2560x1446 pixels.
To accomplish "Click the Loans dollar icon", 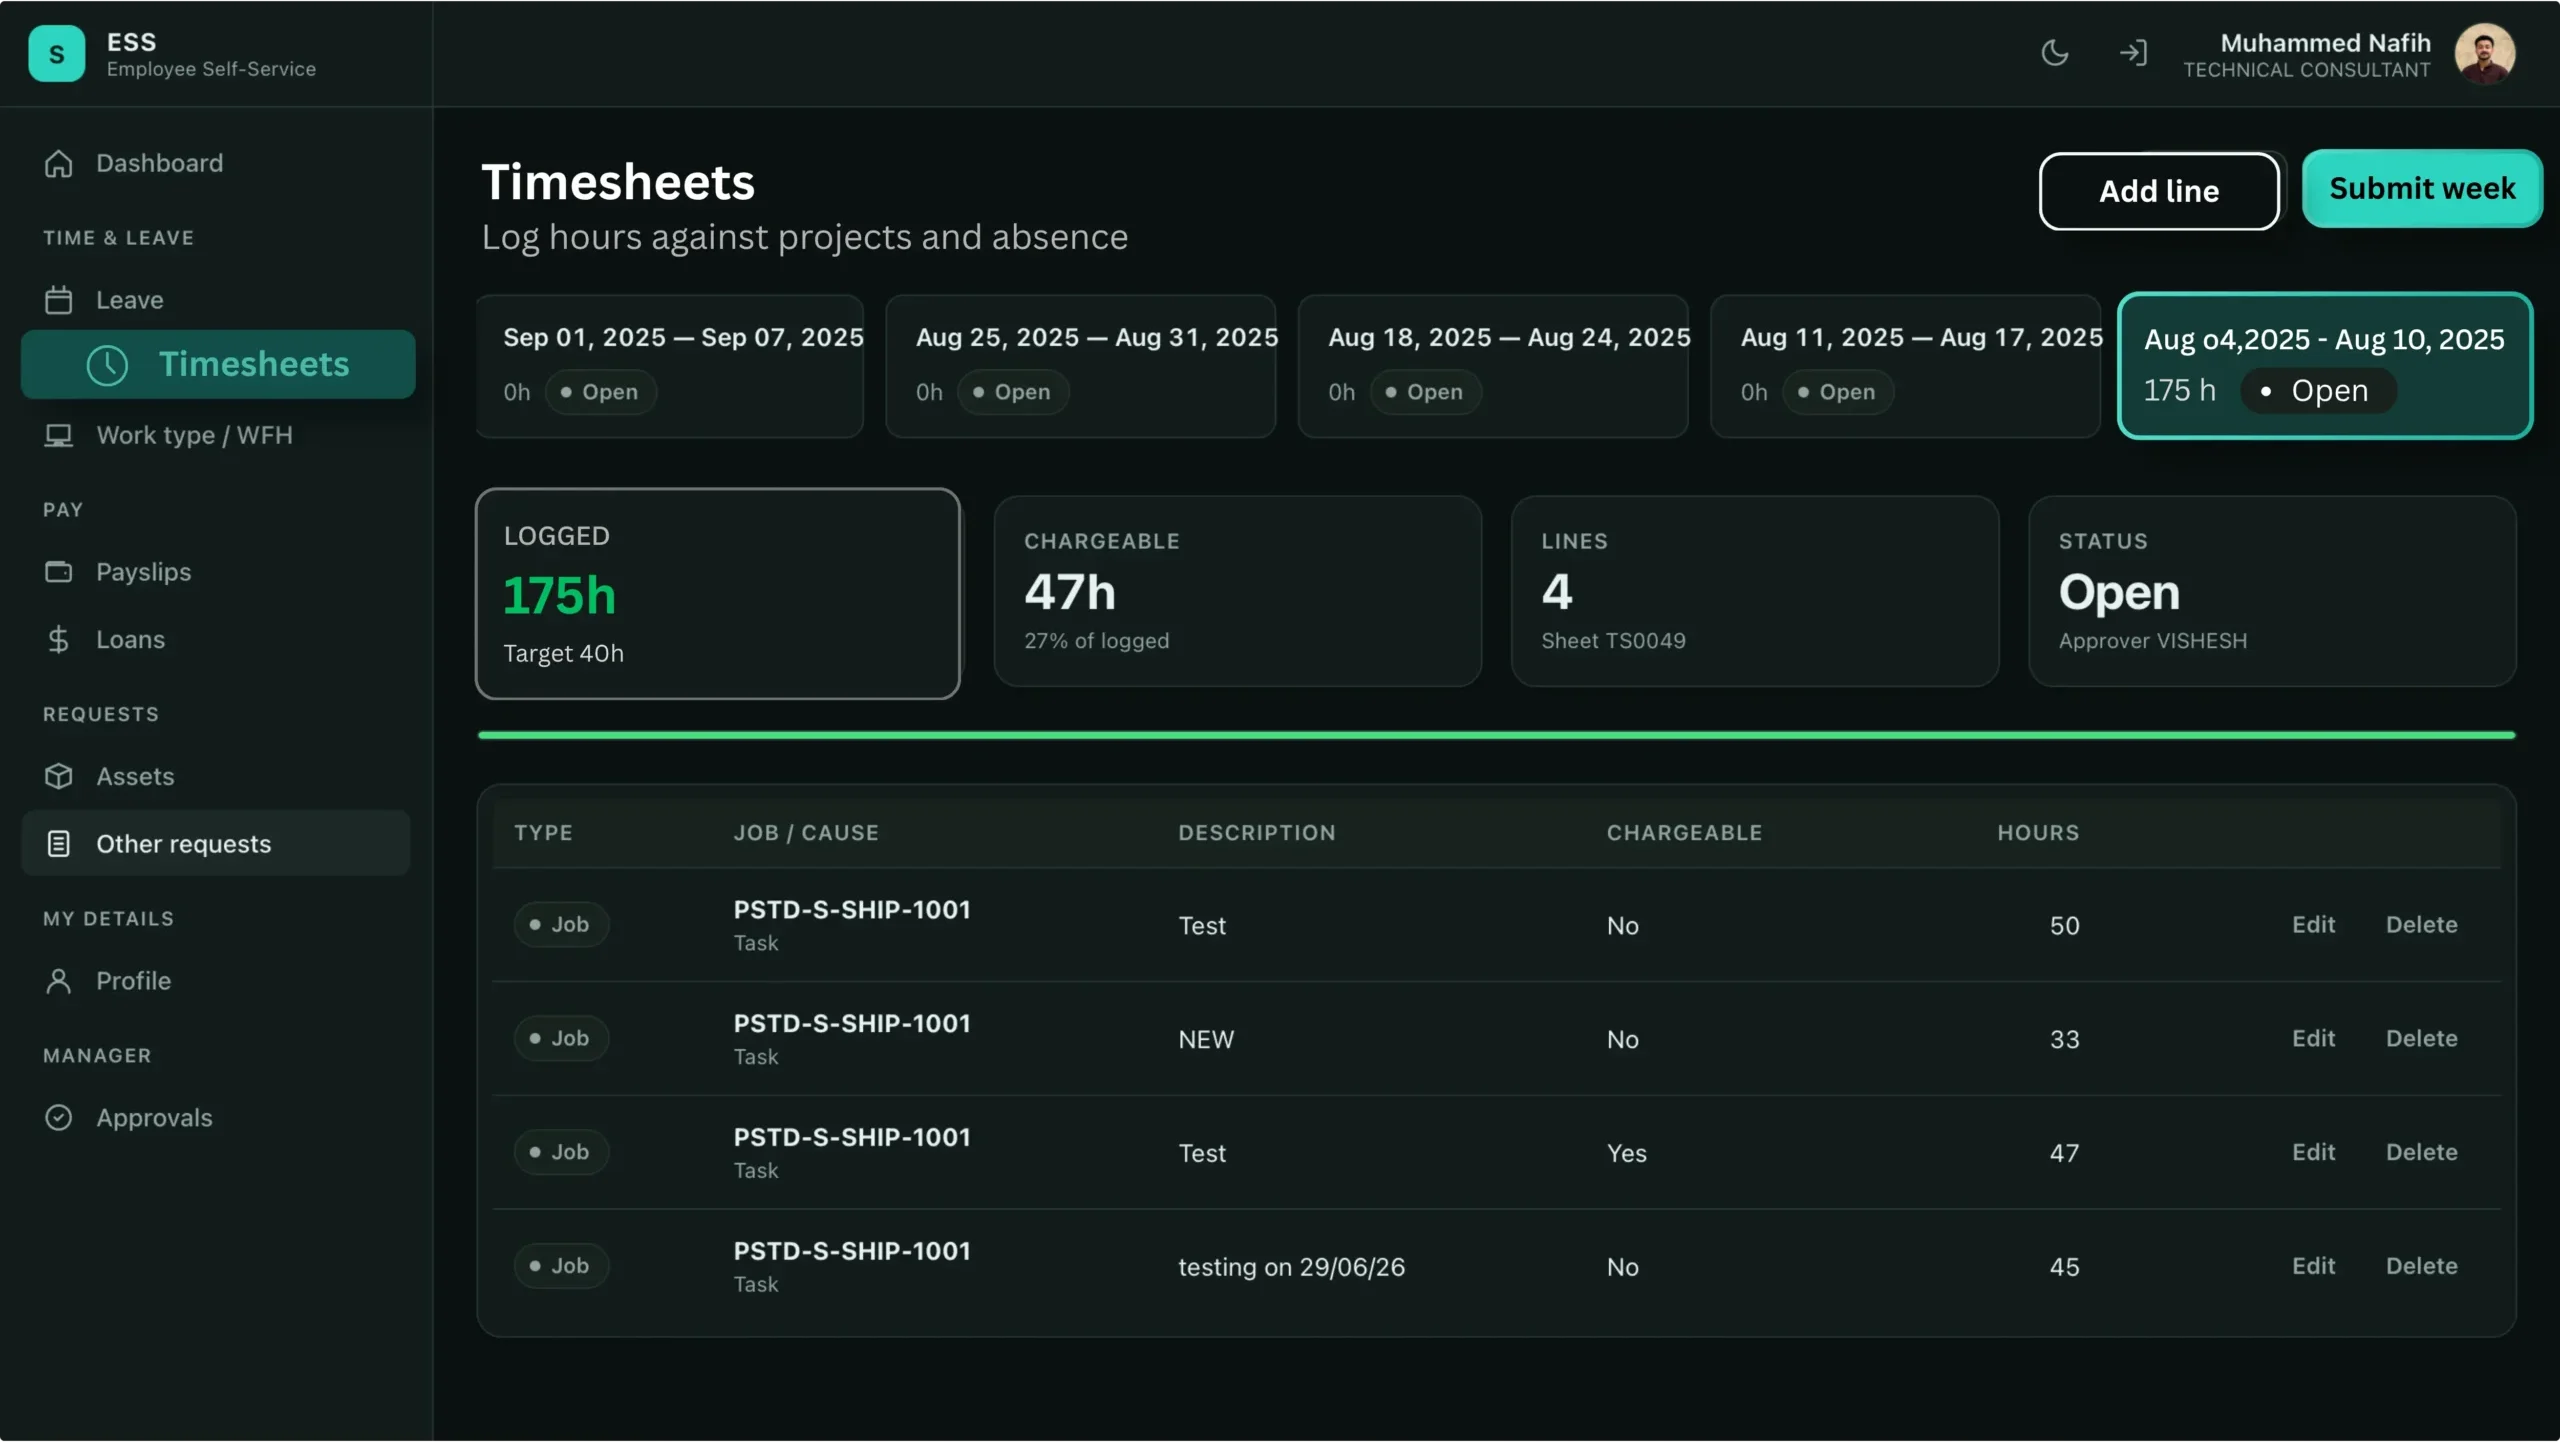I will (59, 640).
